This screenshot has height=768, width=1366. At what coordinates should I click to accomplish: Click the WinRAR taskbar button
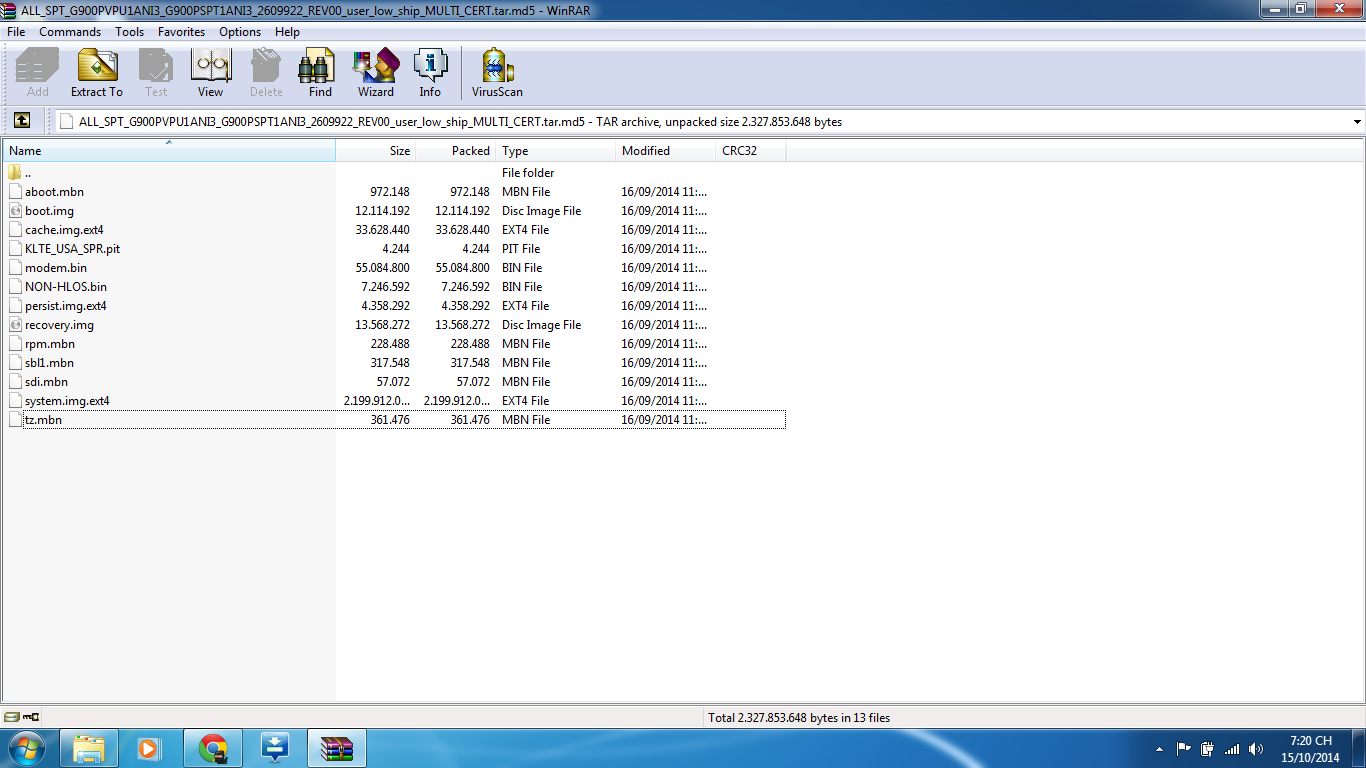click(337, 747)
